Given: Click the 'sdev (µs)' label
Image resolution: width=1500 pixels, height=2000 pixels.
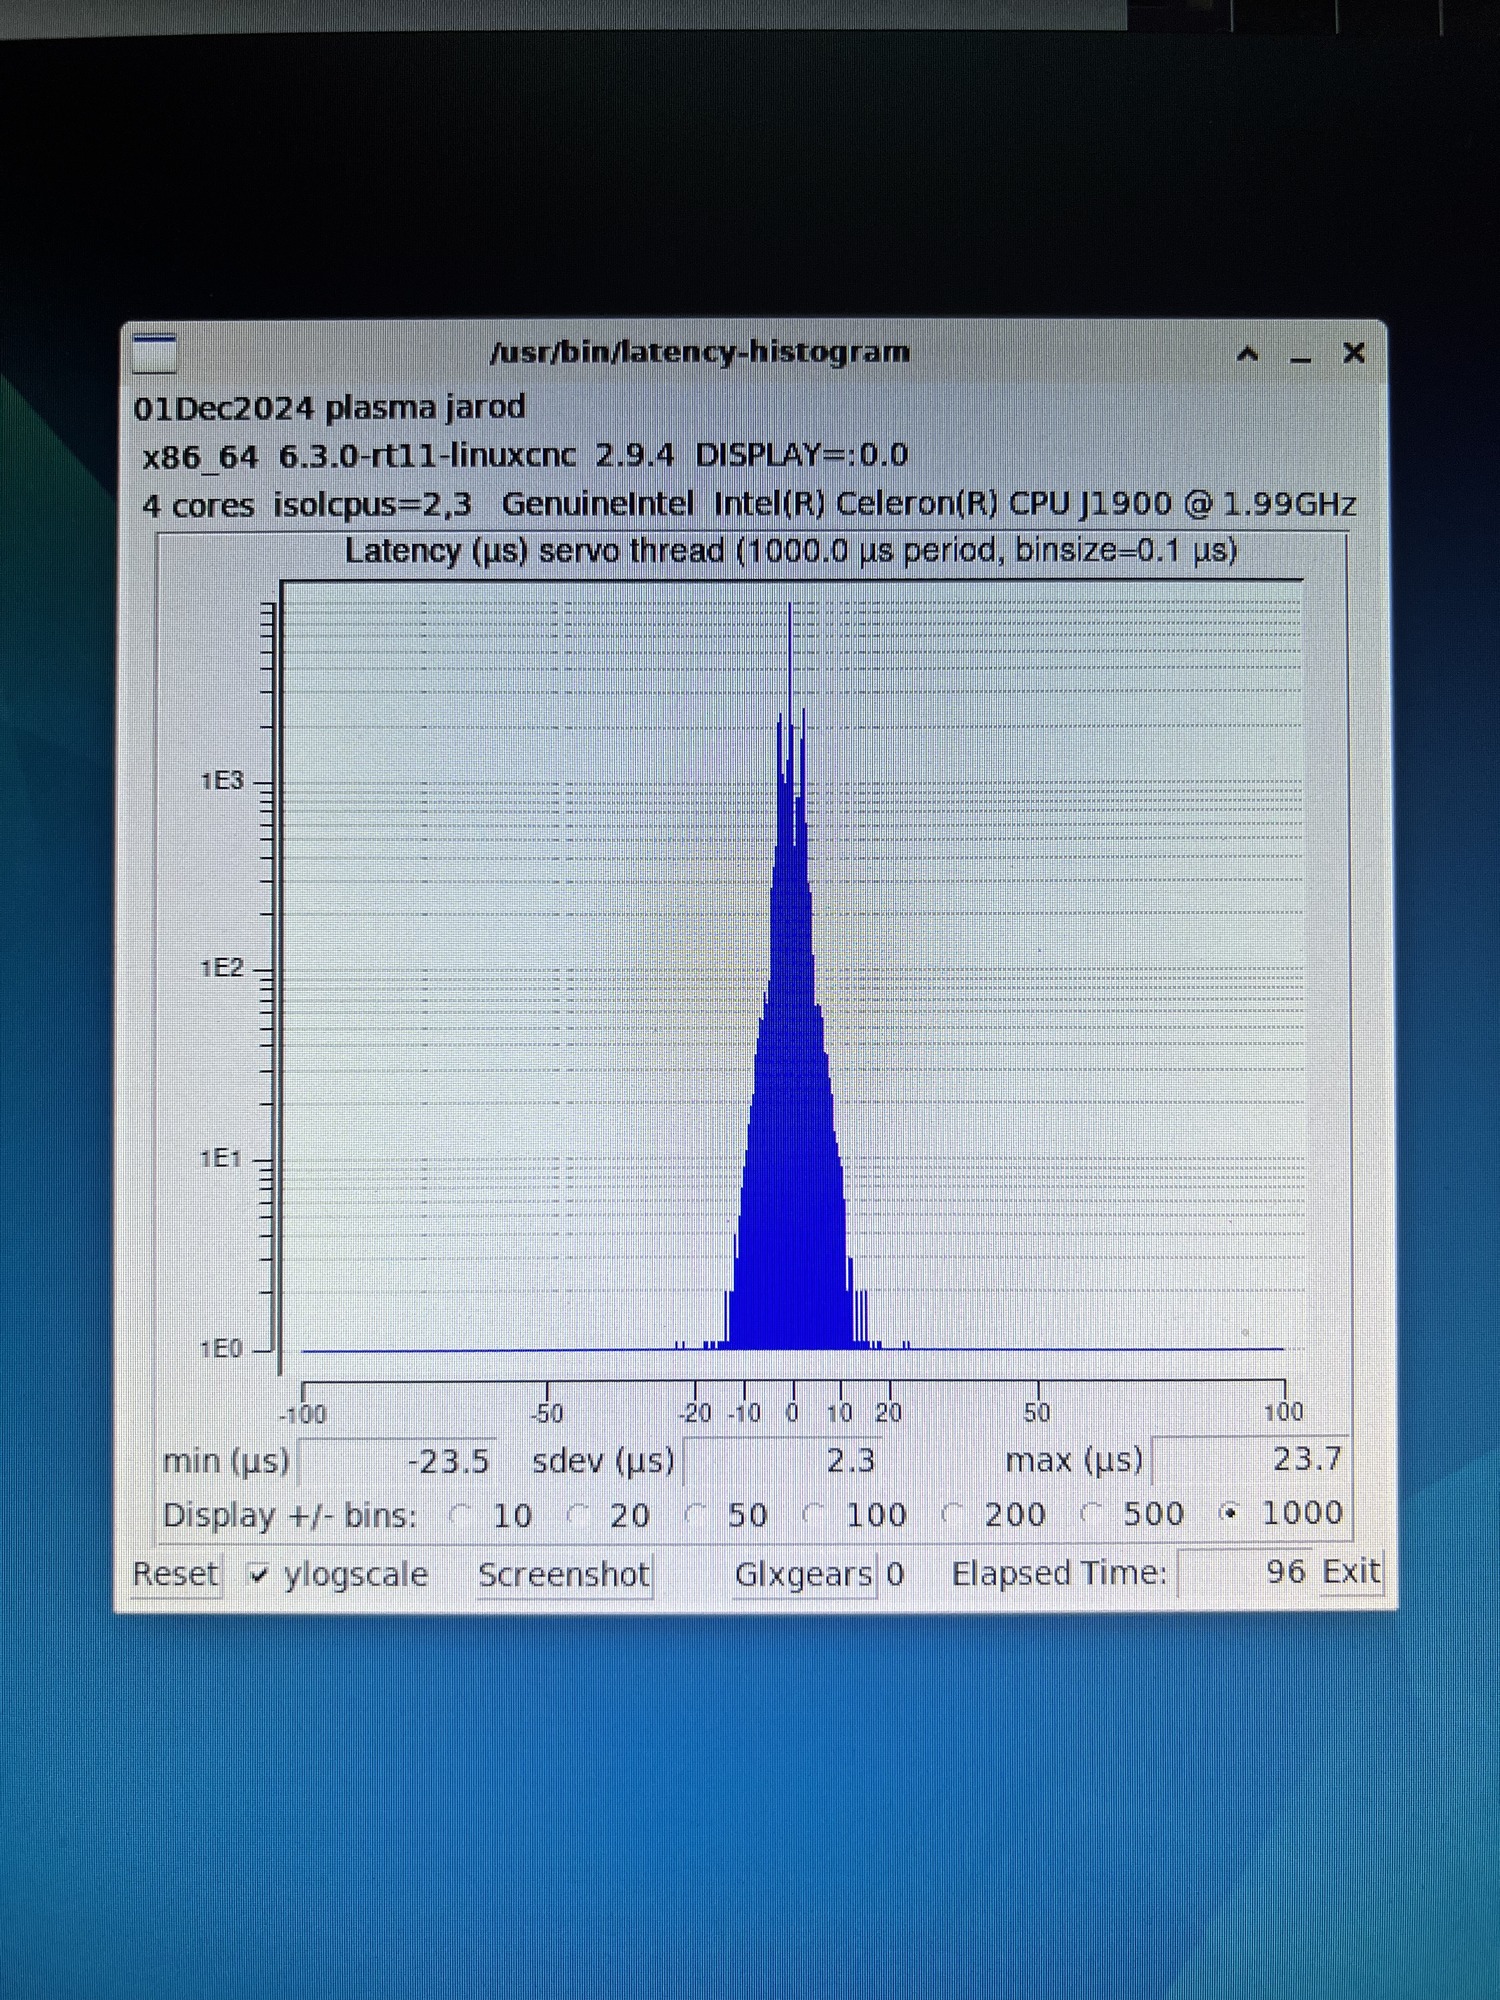Looking at the screenshot, I should [604, 1462].
